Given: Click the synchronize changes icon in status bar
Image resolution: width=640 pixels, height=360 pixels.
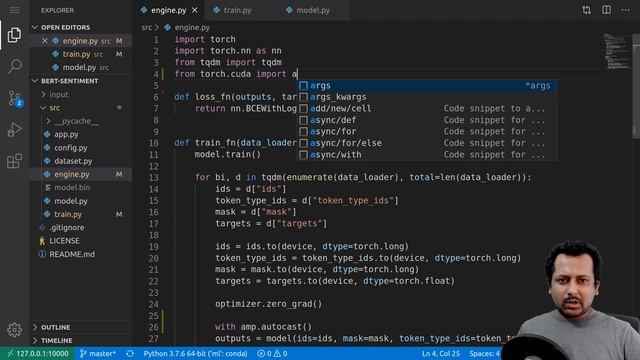Looking at the screenshot, I should [x=130, y=353].
